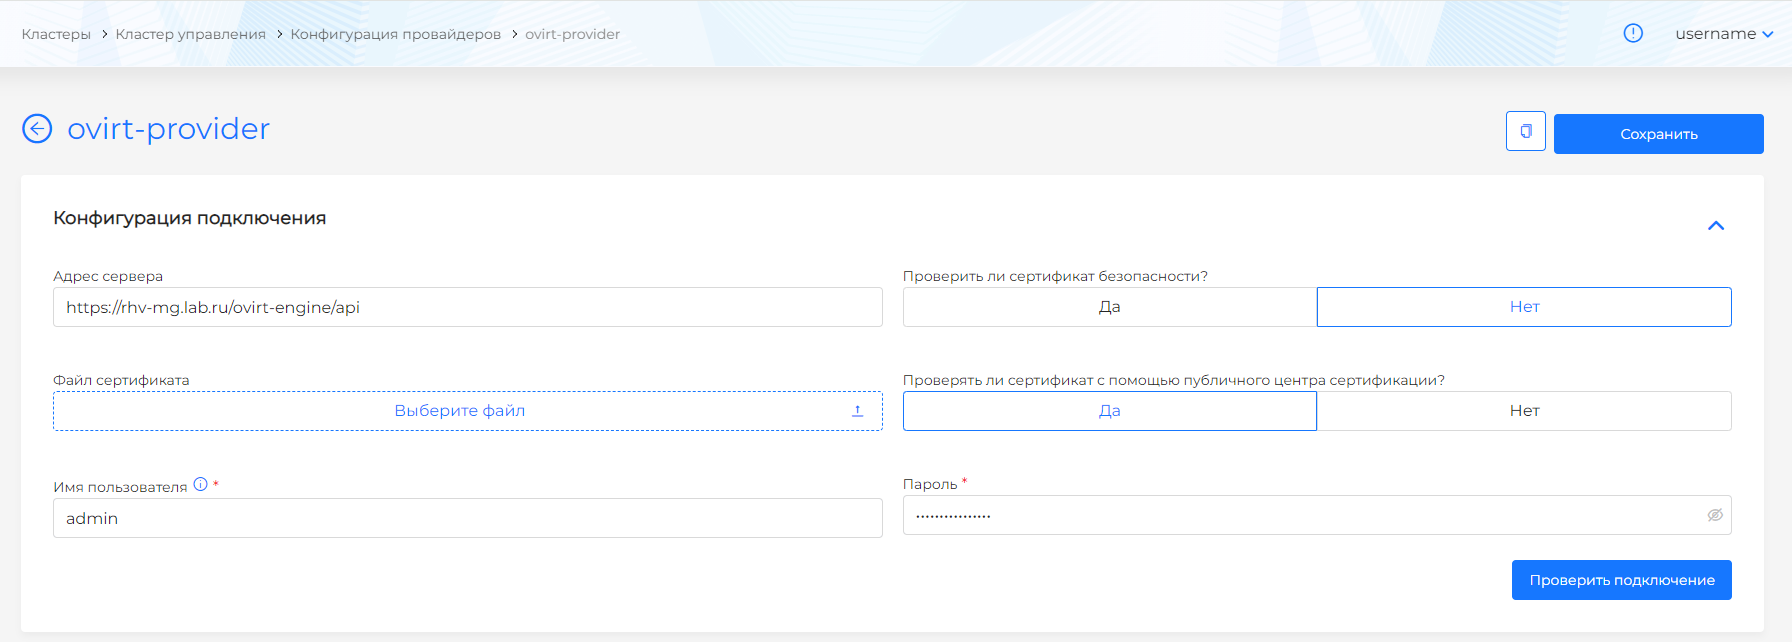The width and height of the screenshot is (1792, 642).
Task: Collapse the Конфигурация подключения section
Action: (1715, 226)
